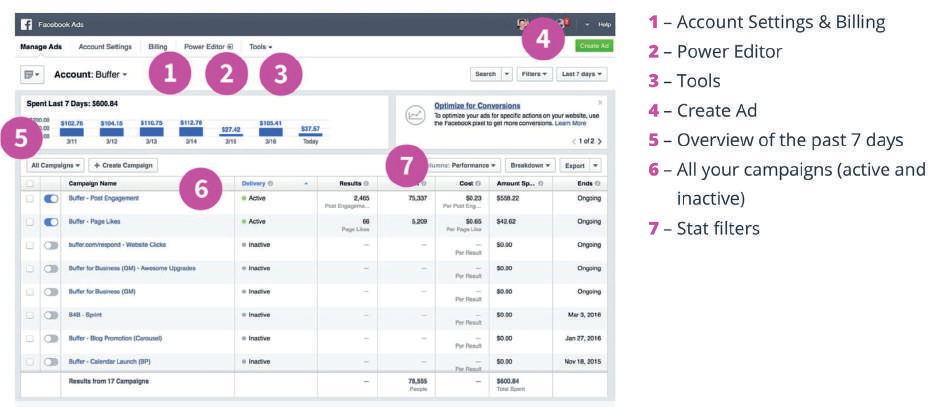Open Buffer - Blog Promotion (Carousel) campaign link
Image resolution: width=944 pixels, height=413 pixels.
pos(120,338)
